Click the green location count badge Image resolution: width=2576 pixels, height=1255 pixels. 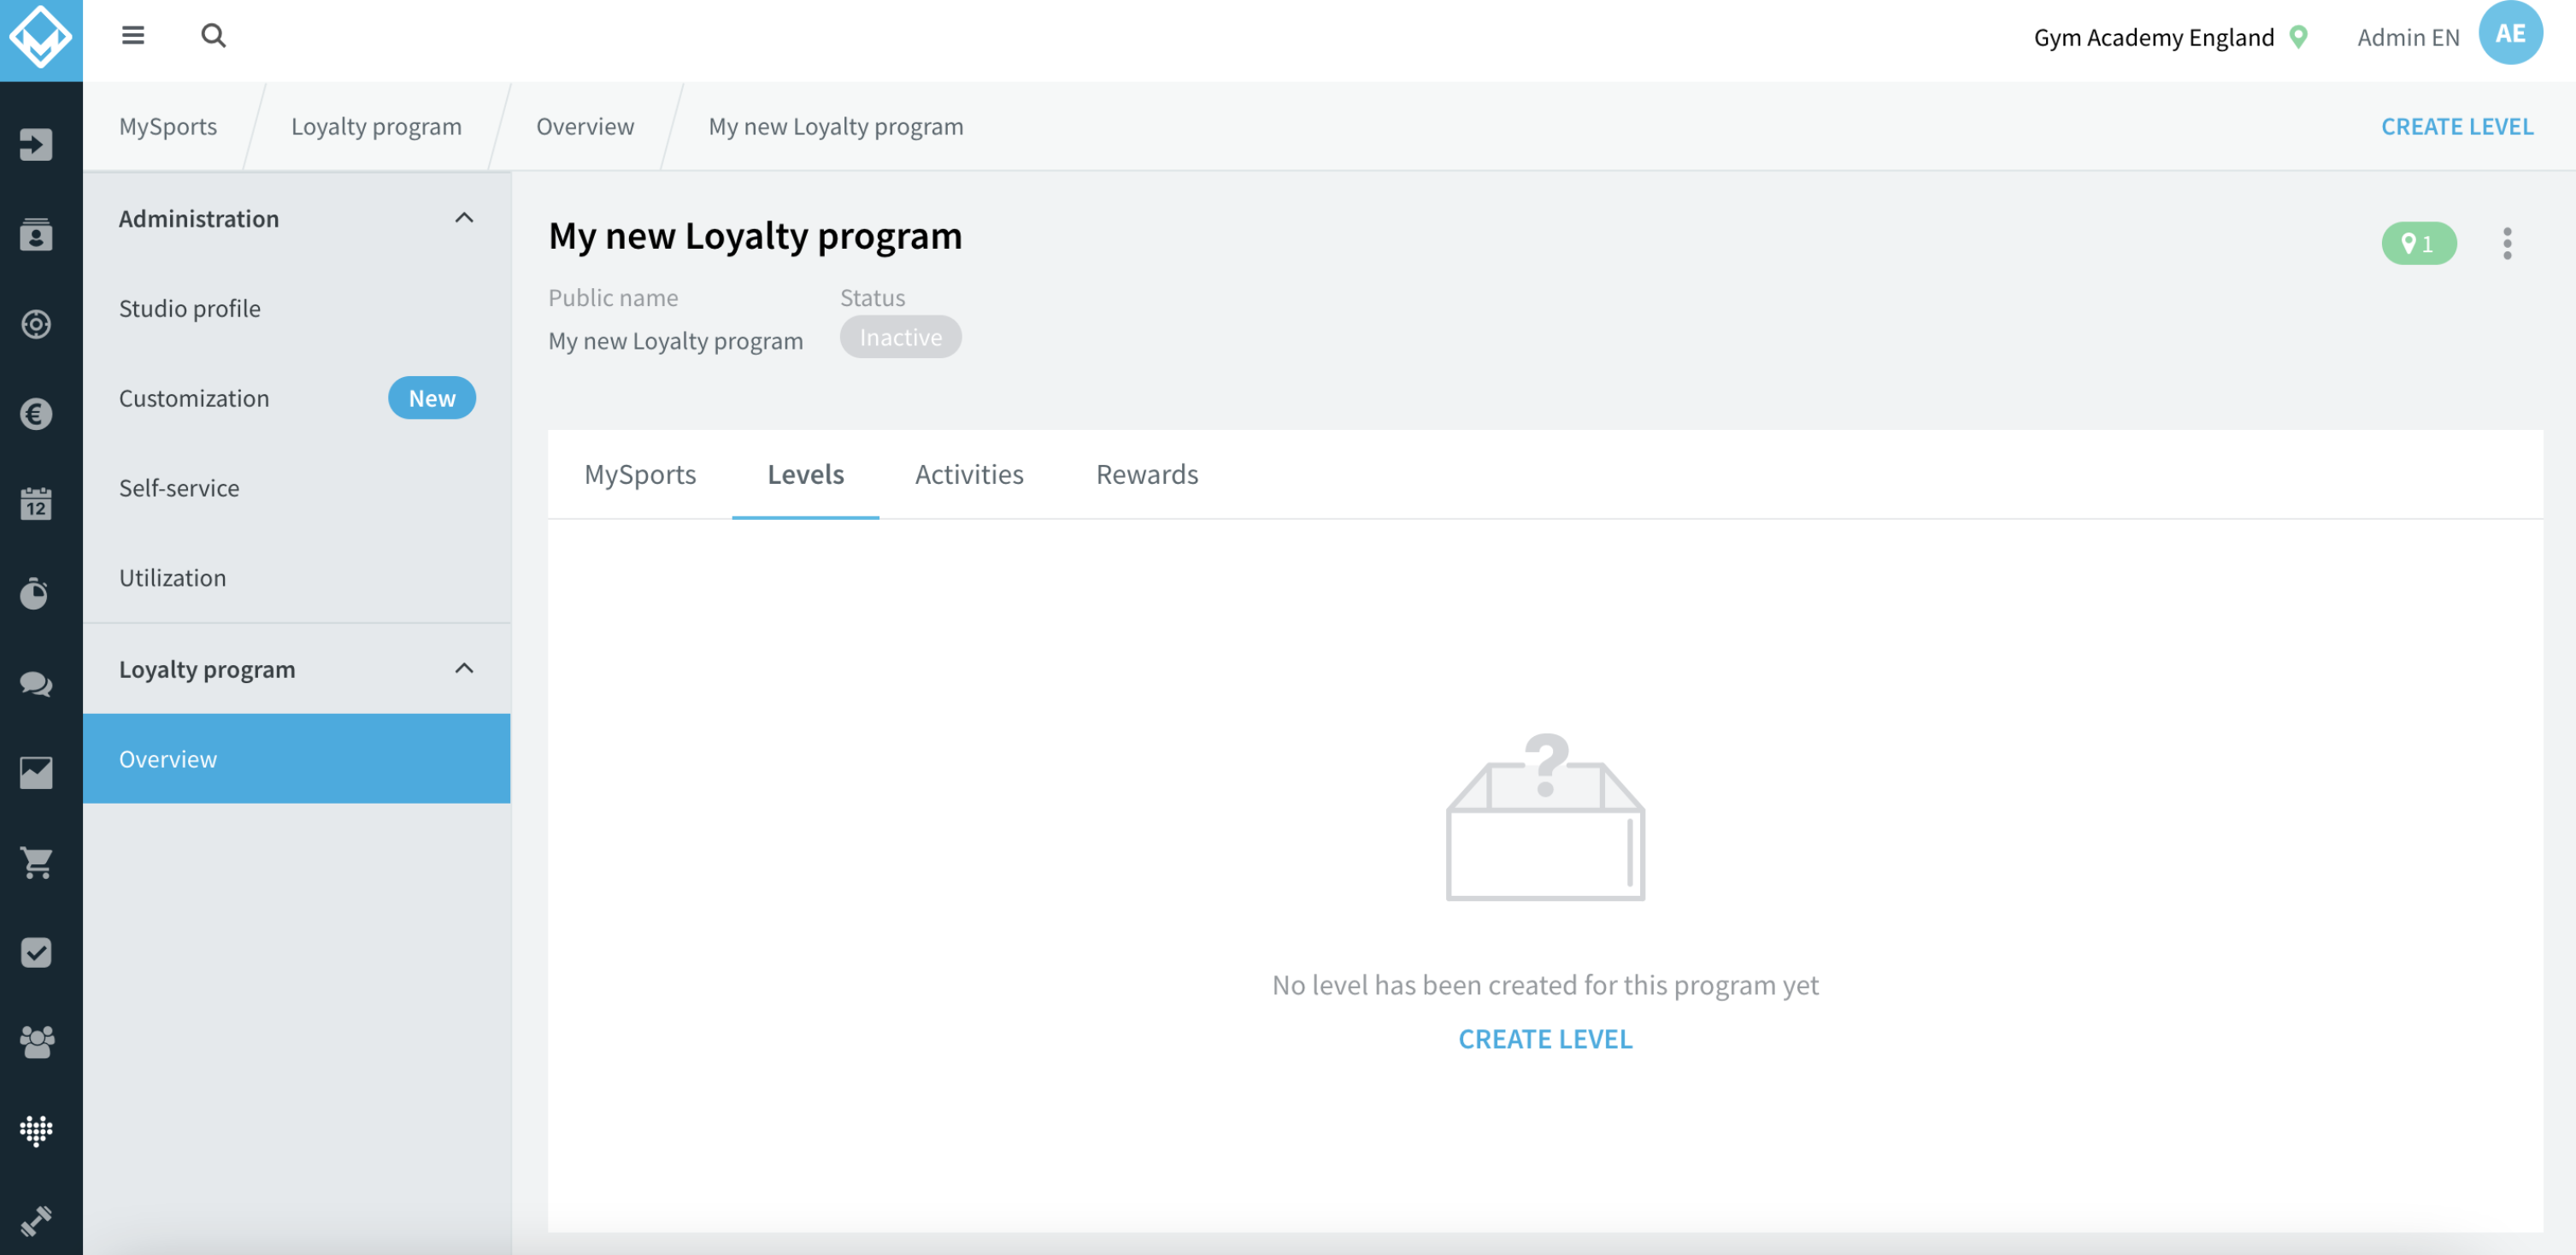click(2418, 243)
